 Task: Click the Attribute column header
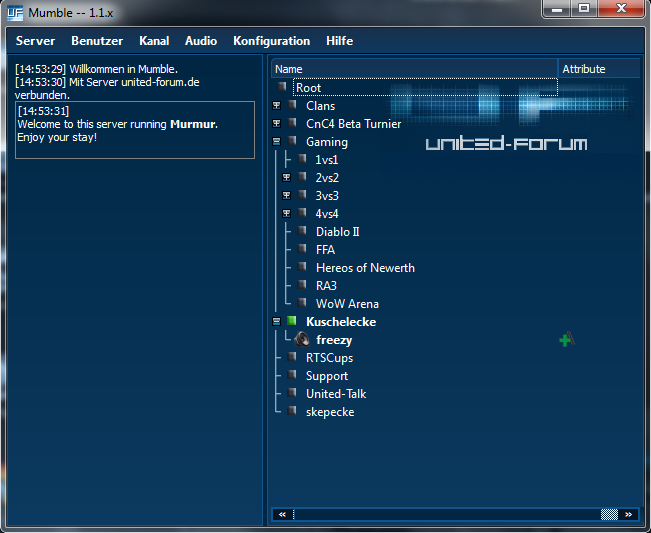599,69
